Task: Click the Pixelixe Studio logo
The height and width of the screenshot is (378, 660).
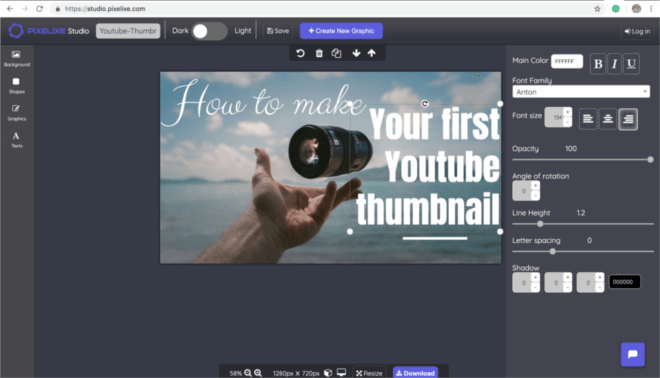Action: [x=49, y=31]
